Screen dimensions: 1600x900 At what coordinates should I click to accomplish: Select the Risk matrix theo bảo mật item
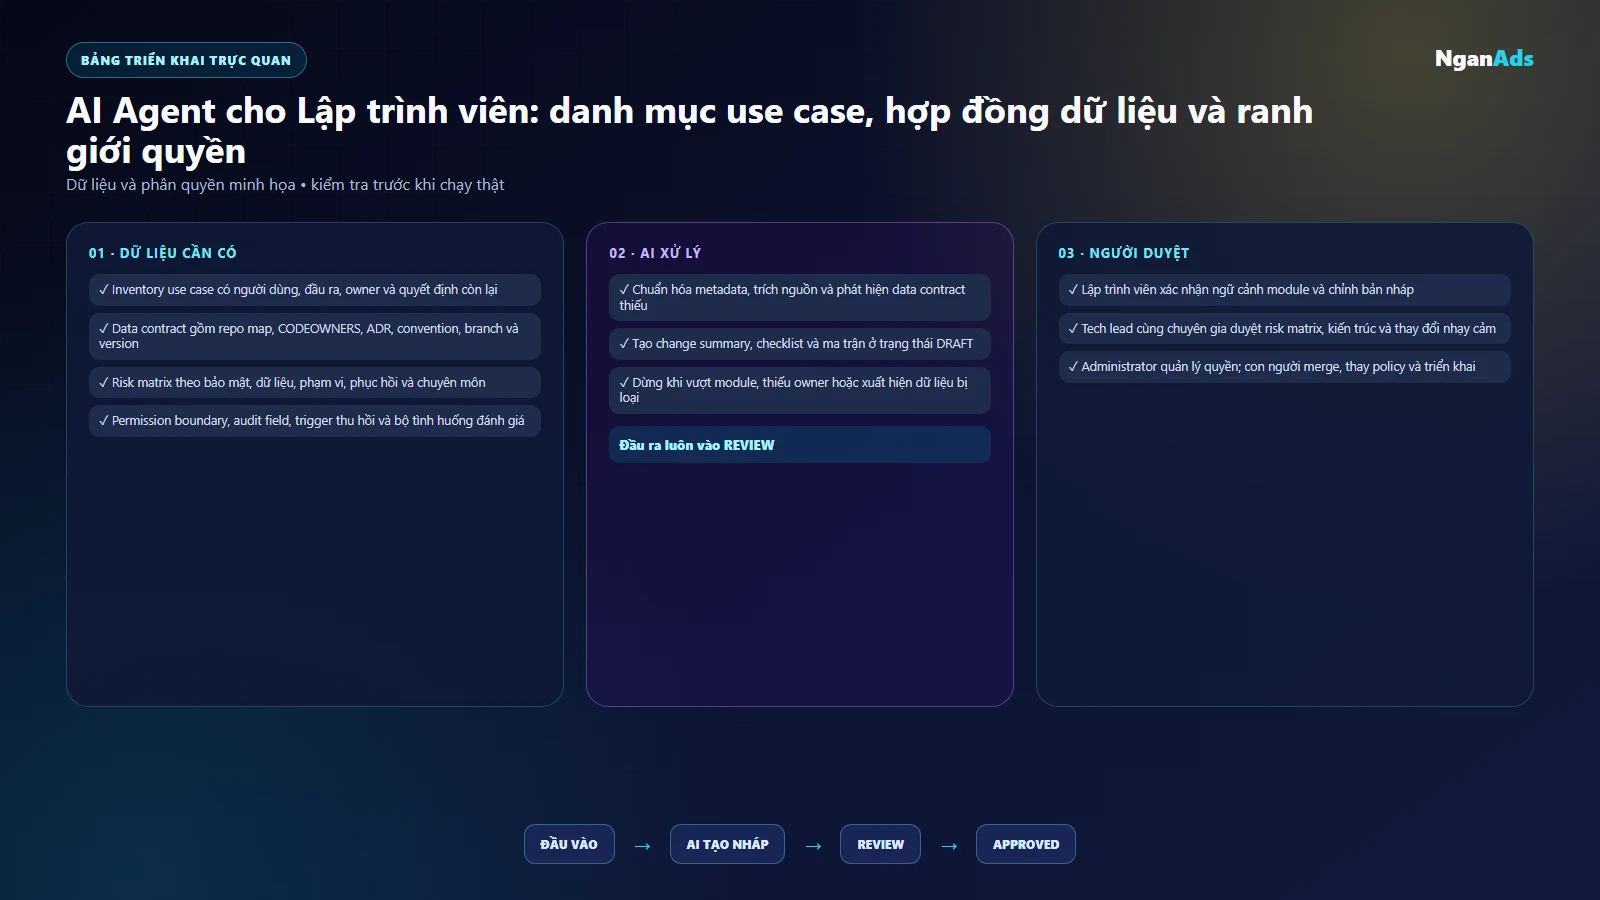[315, 382]
